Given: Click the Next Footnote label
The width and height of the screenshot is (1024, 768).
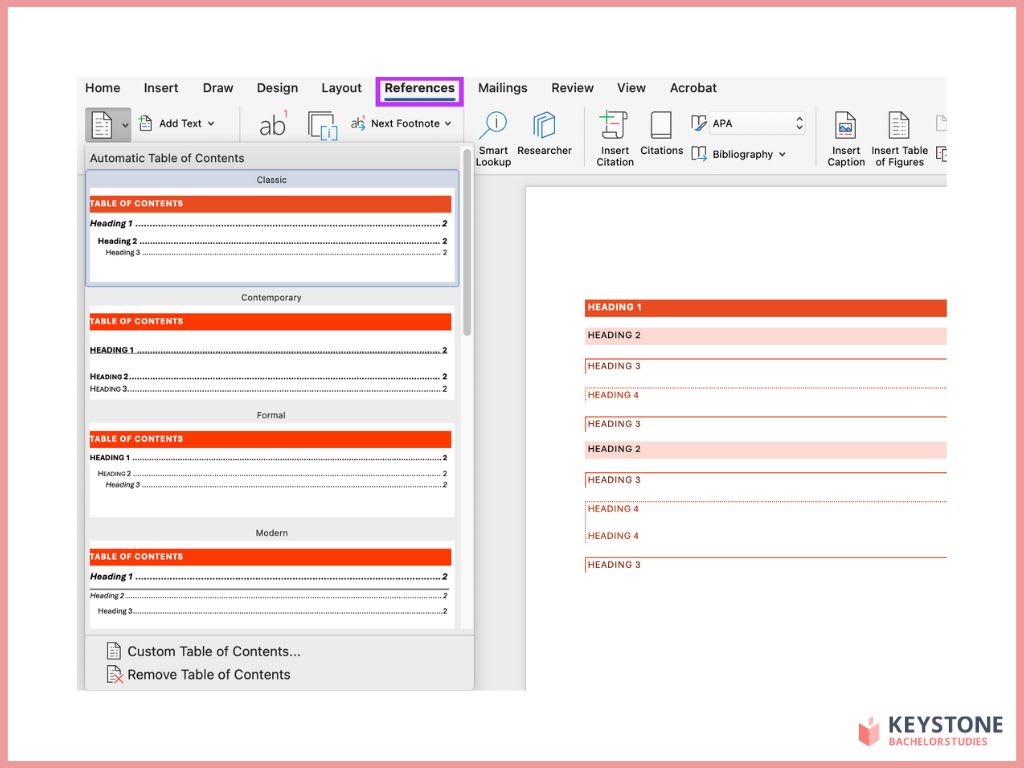Looking at the screenshot, I should pyautogui.click(x=405, y=123).
